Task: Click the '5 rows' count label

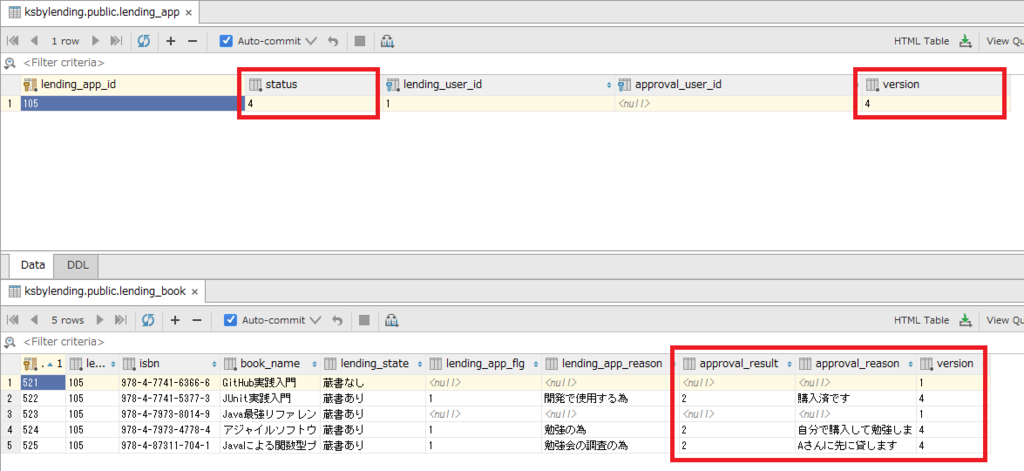Action: click(68, 320)
